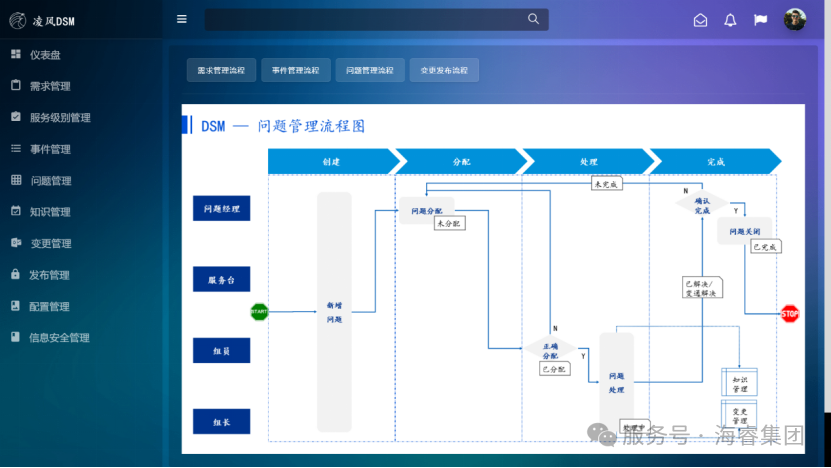831x468 pixels.
Task: Click the 问题管理 grid icon
Action: coord(16,180)
